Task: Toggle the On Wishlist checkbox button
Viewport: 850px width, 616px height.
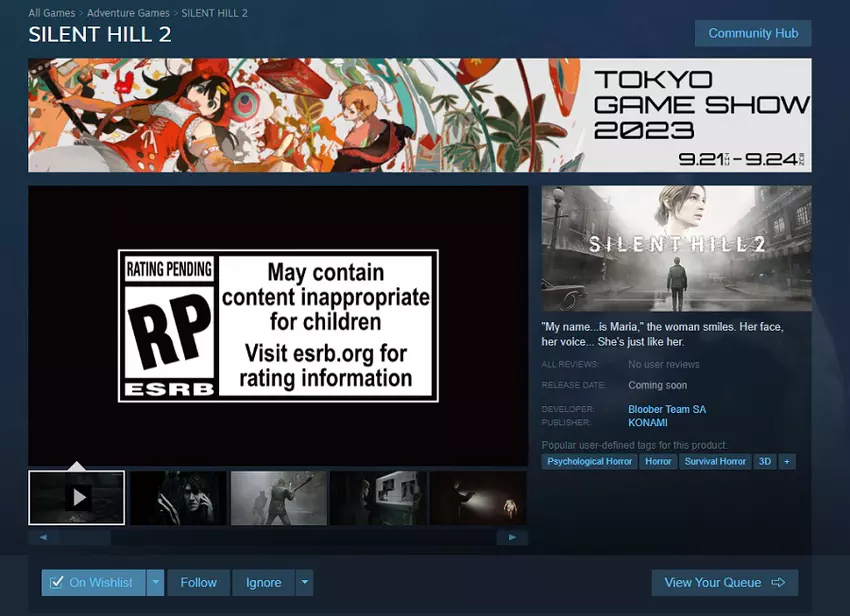Action: point(92,583)
